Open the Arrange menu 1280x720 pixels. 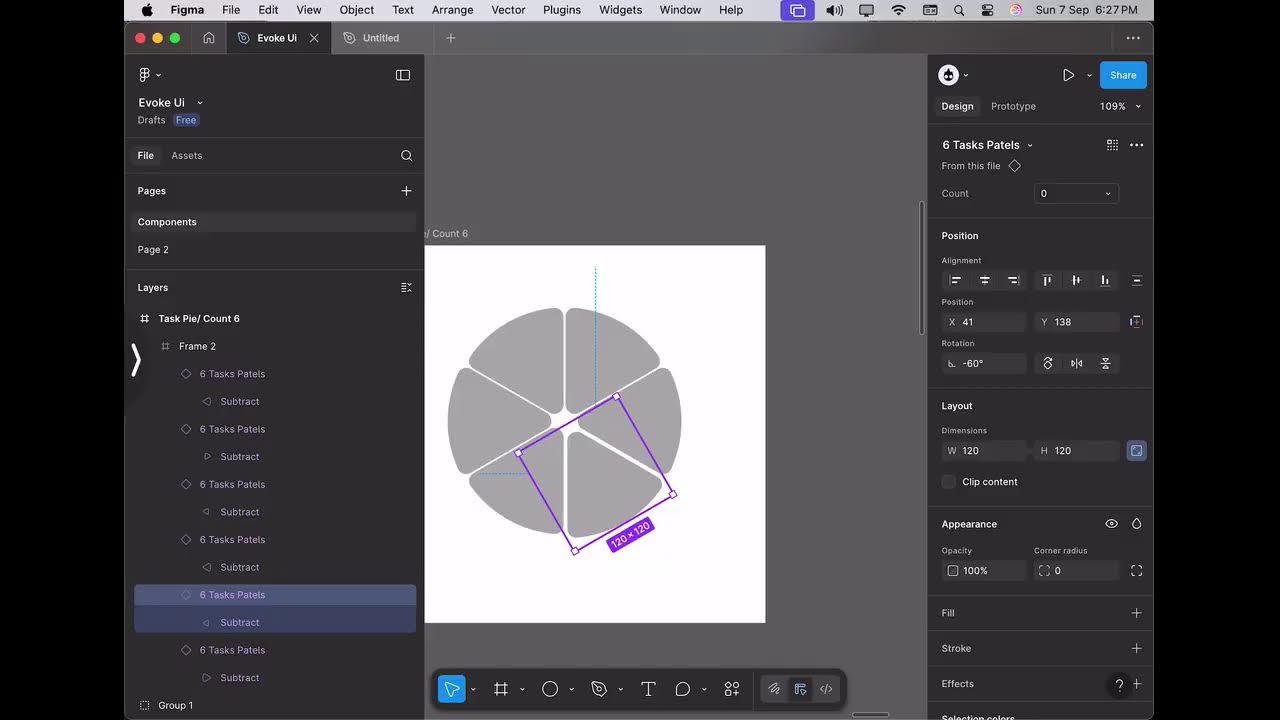click(x=453, y=10)
